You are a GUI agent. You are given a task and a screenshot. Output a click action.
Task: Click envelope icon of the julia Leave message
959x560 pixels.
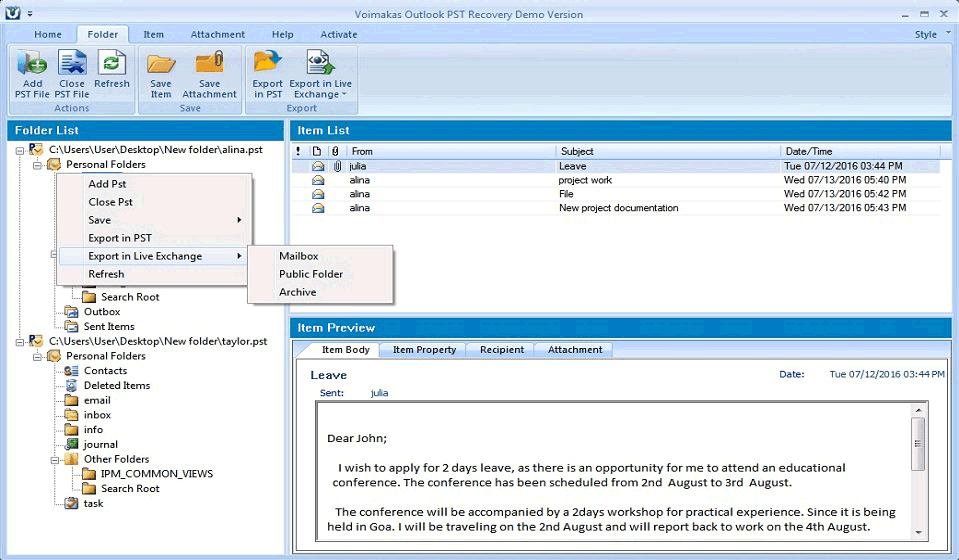tap(318, 166)
